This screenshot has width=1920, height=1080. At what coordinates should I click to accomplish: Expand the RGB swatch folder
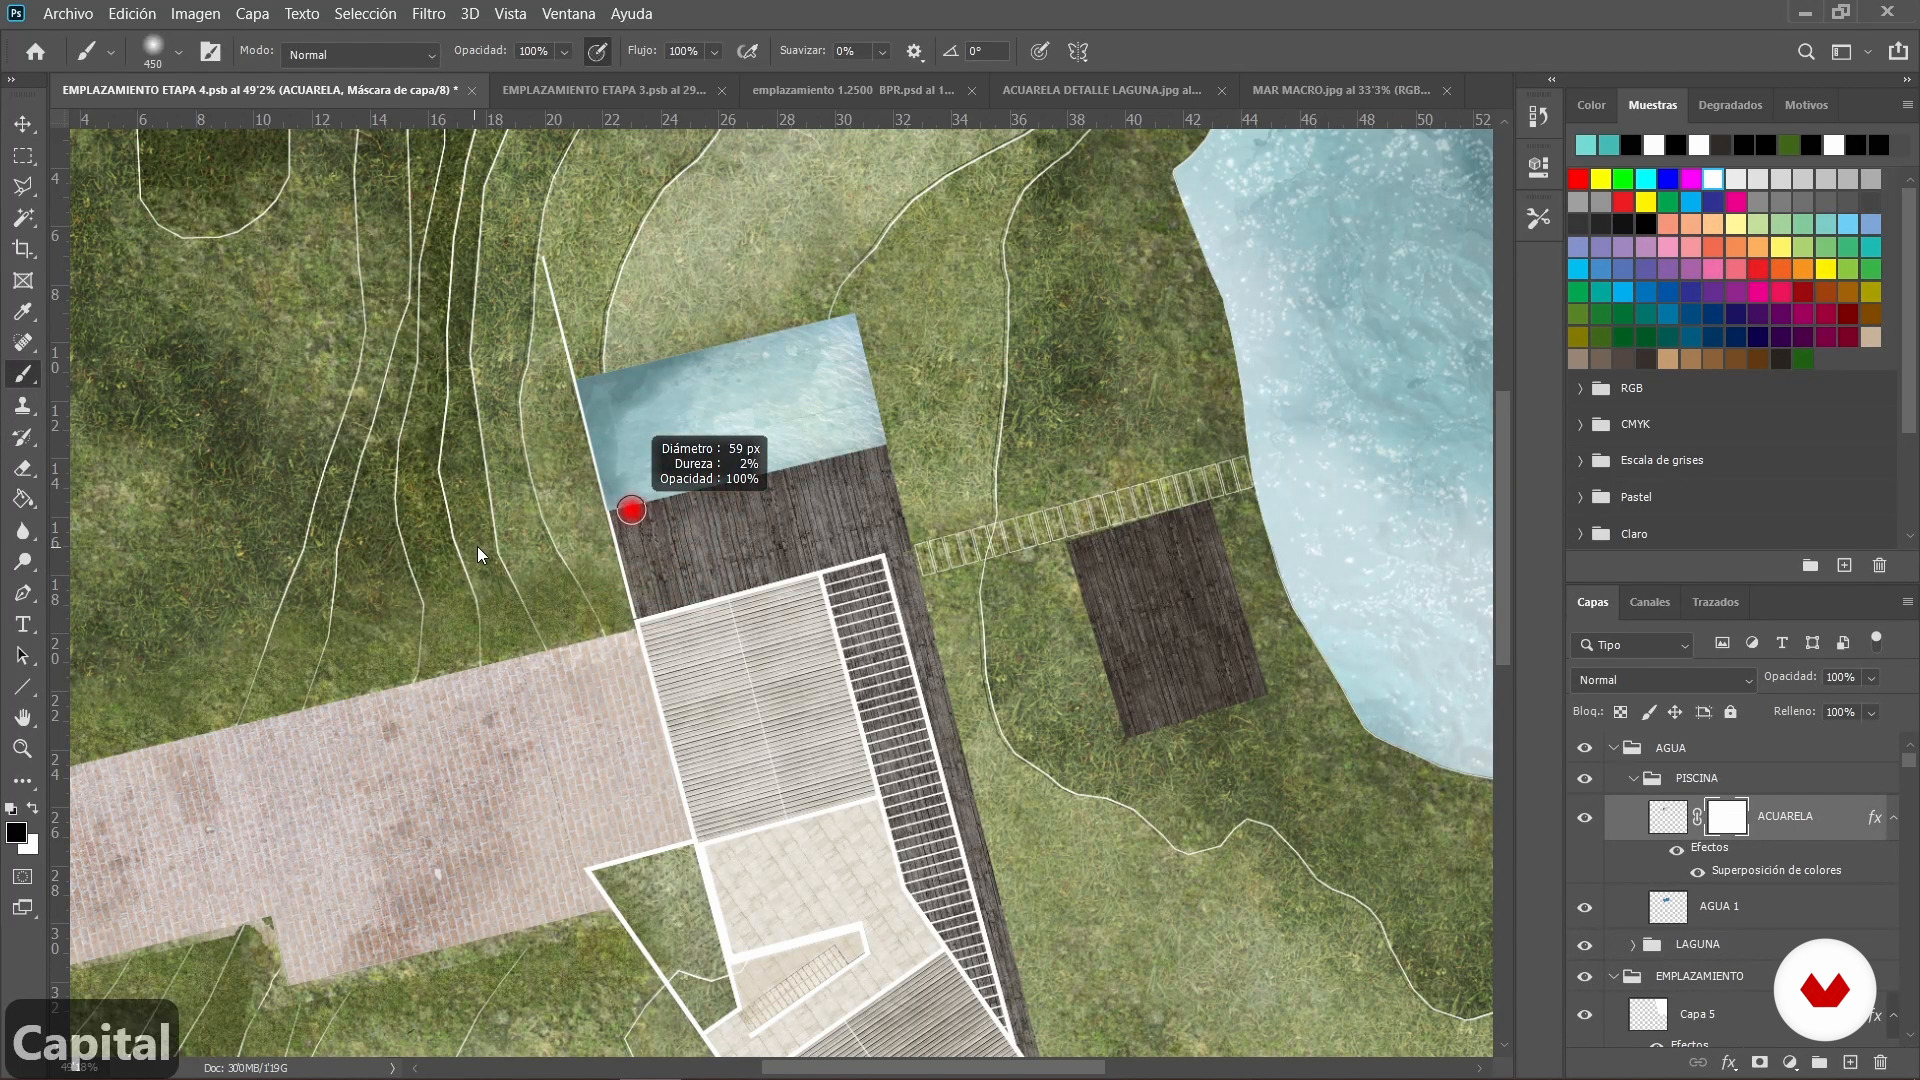[x=1580, y=388]
